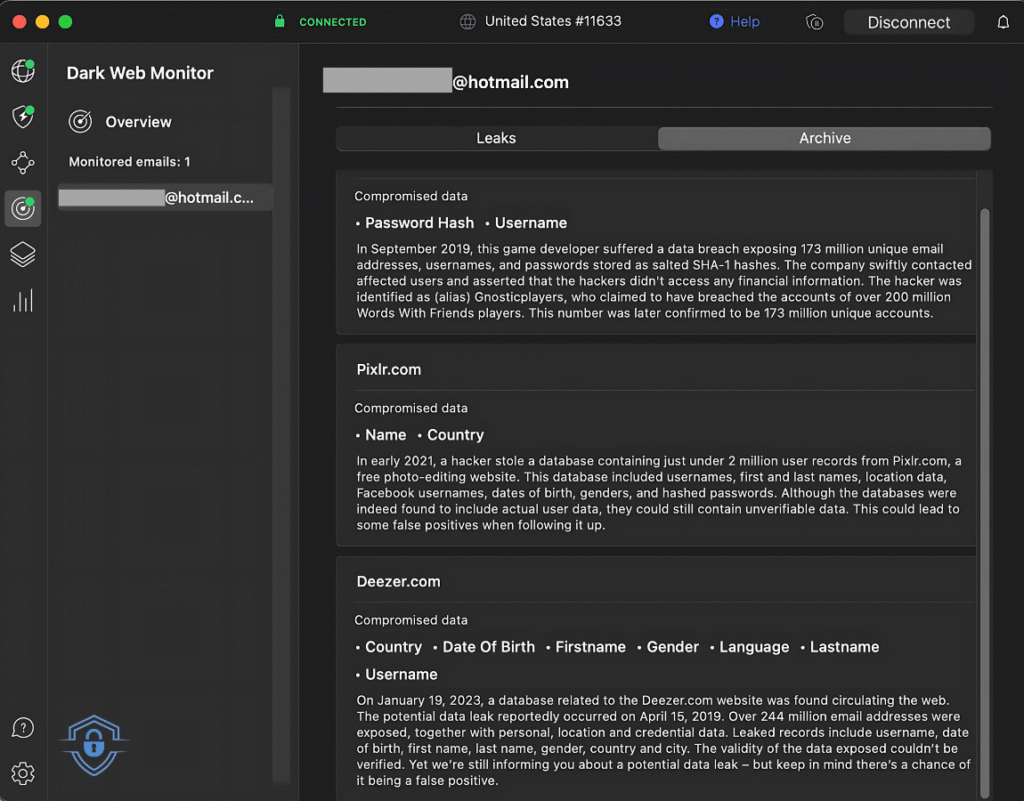The width and height of the screenshot is (1024, 801).
Task: Click the Pixlr.com early 2021 description
Action: [658, 493]
